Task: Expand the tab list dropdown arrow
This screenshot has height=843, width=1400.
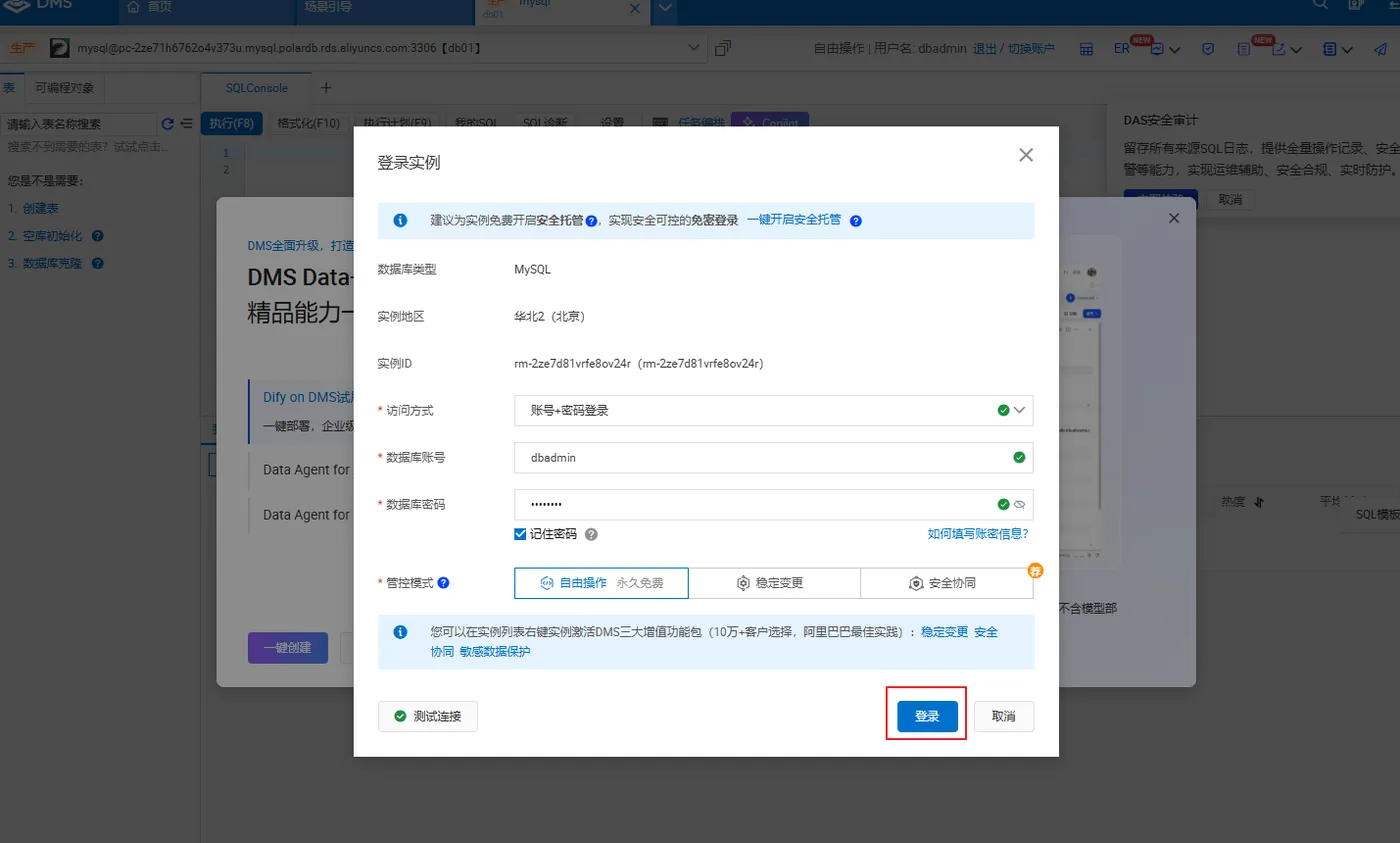Action: point(665,9)
